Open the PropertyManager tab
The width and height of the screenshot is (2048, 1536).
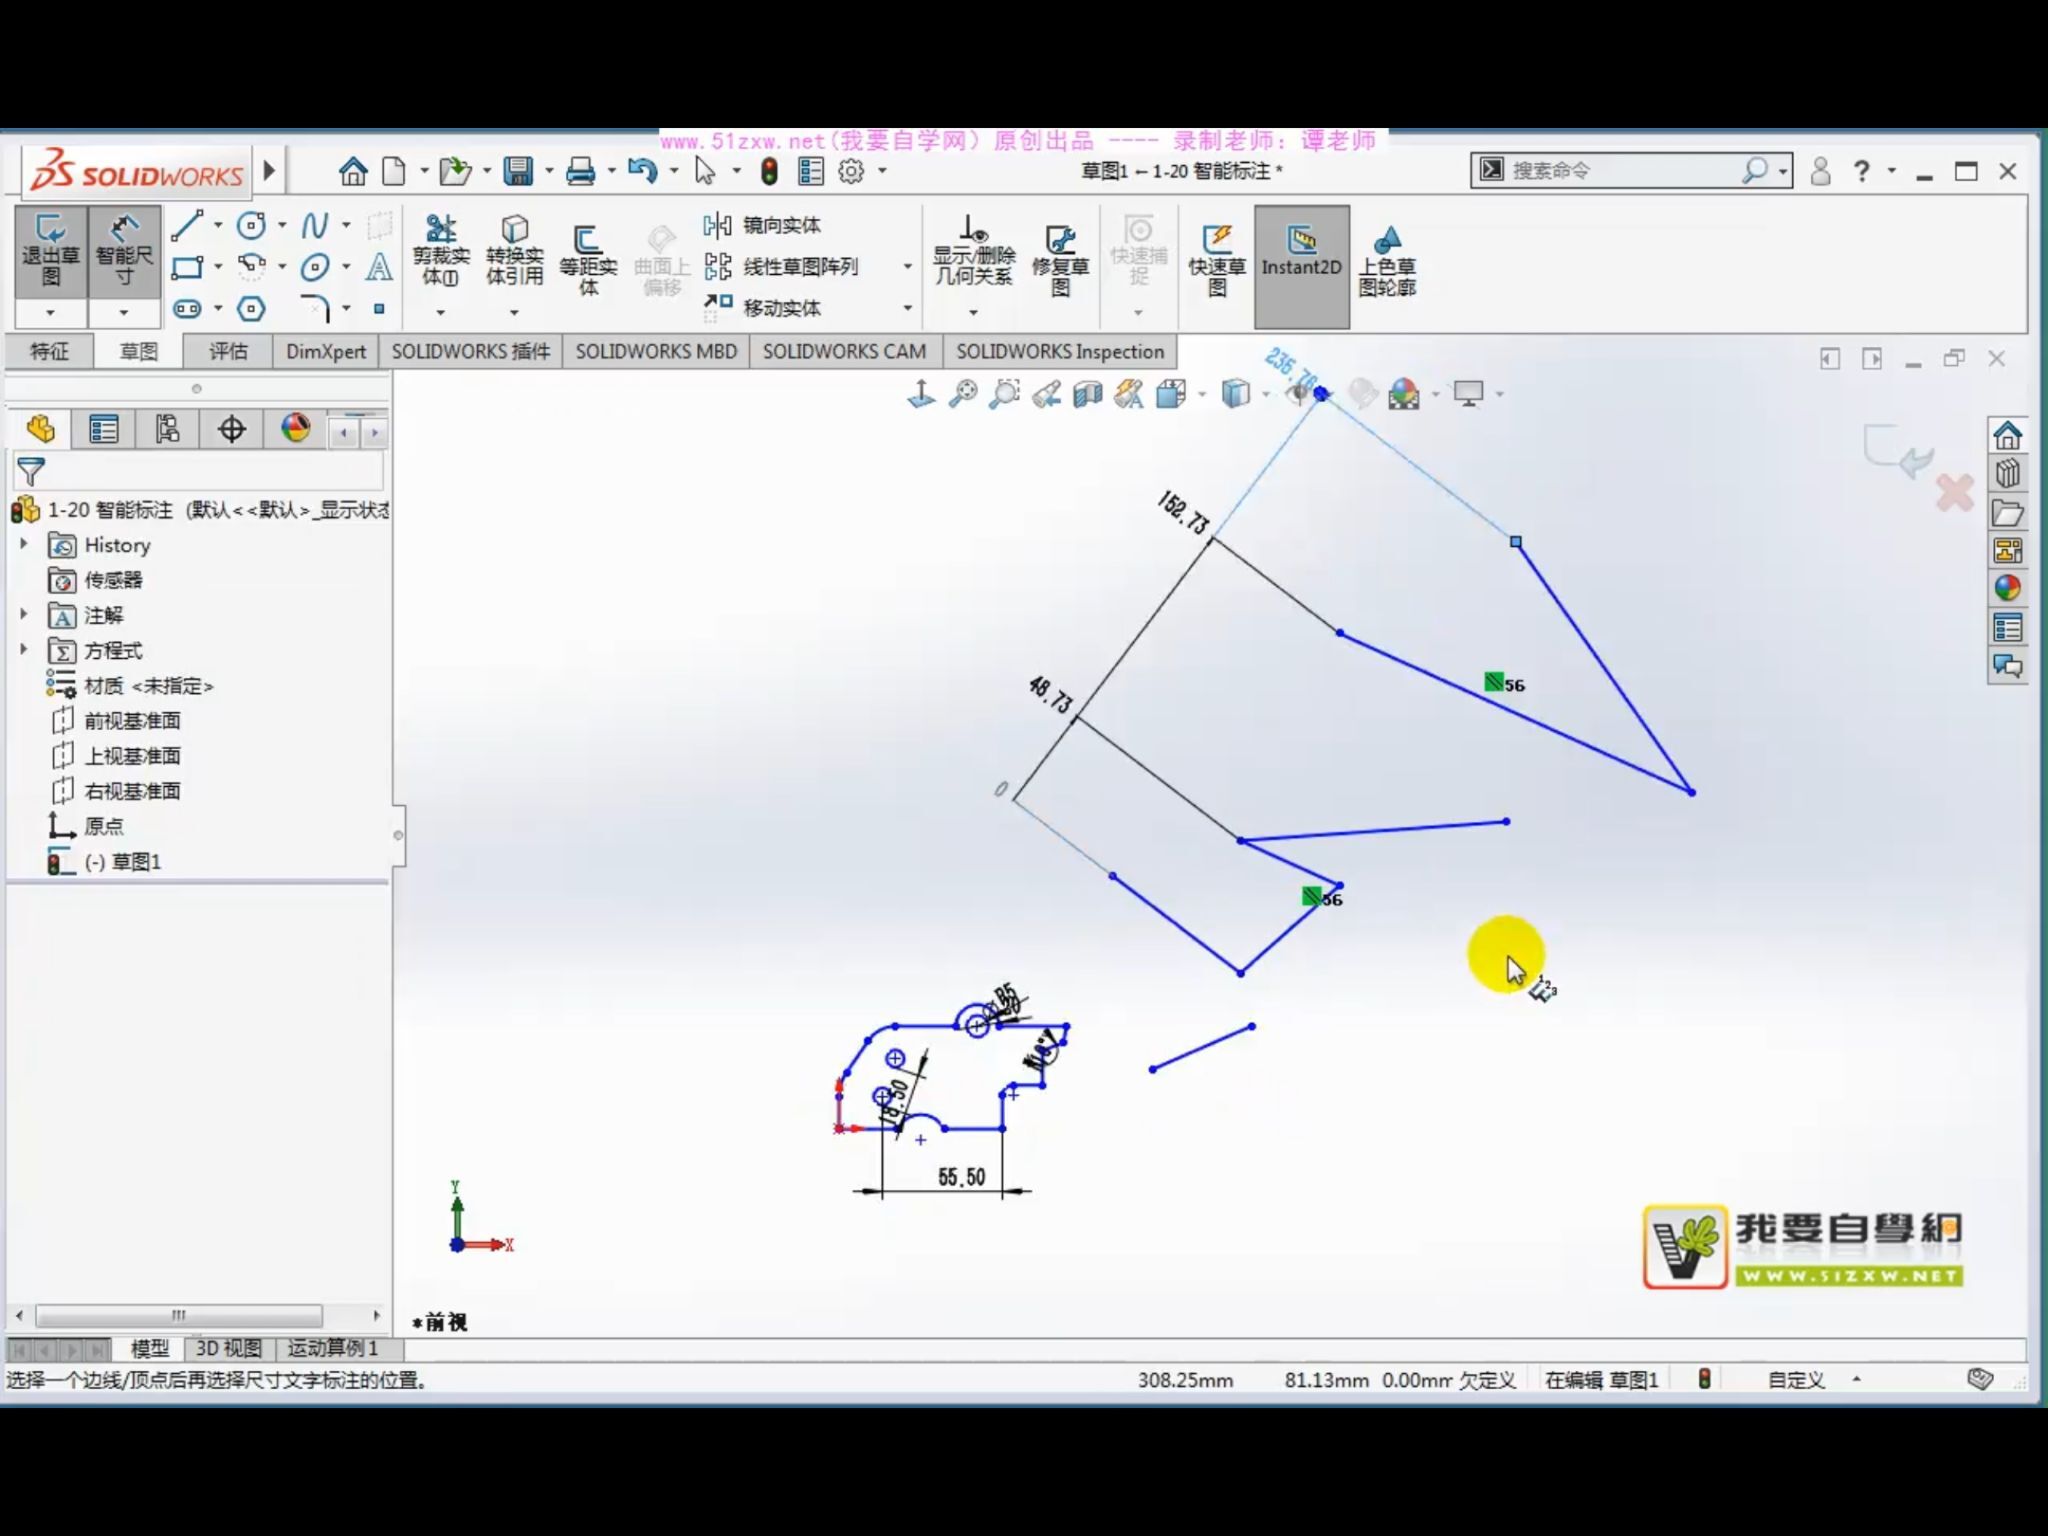pyautogui.click(x=103, y=429)
